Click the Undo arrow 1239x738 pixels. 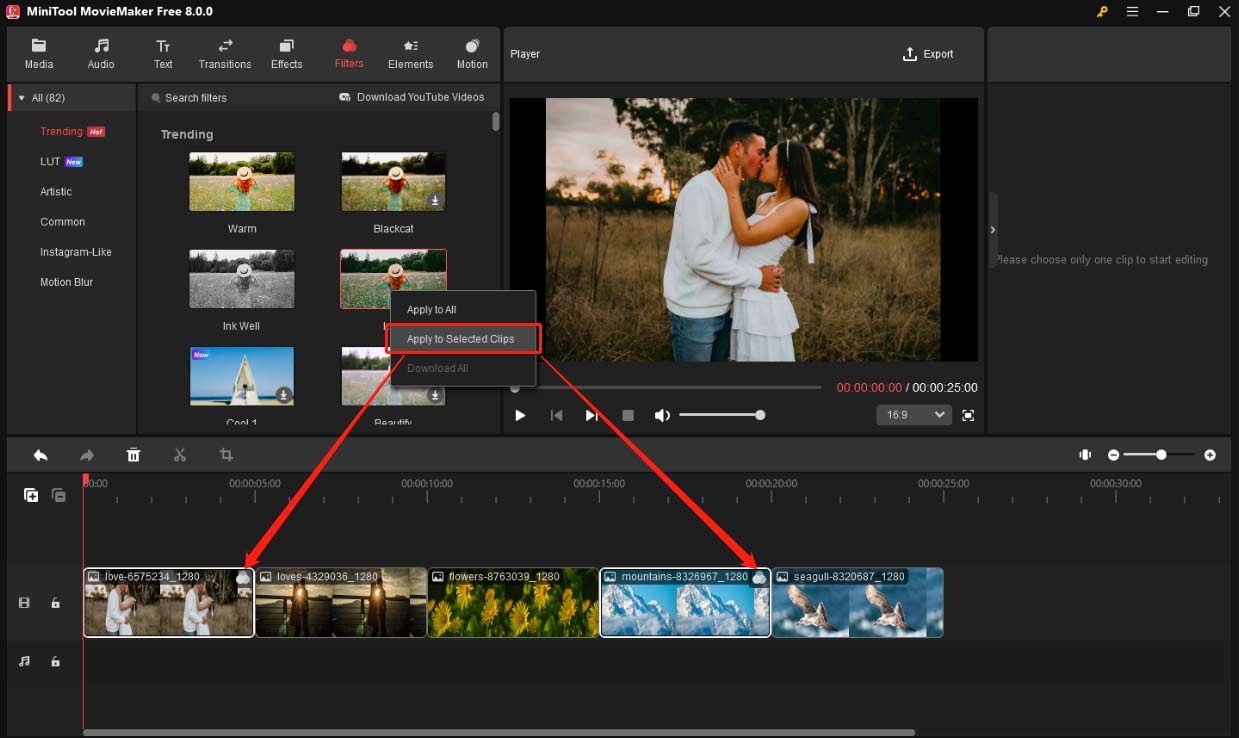40,455
